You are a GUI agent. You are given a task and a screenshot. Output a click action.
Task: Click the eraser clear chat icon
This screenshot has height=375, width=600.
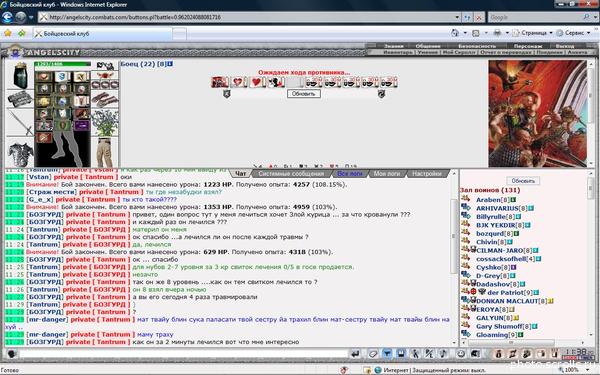(x=373, y=354)
